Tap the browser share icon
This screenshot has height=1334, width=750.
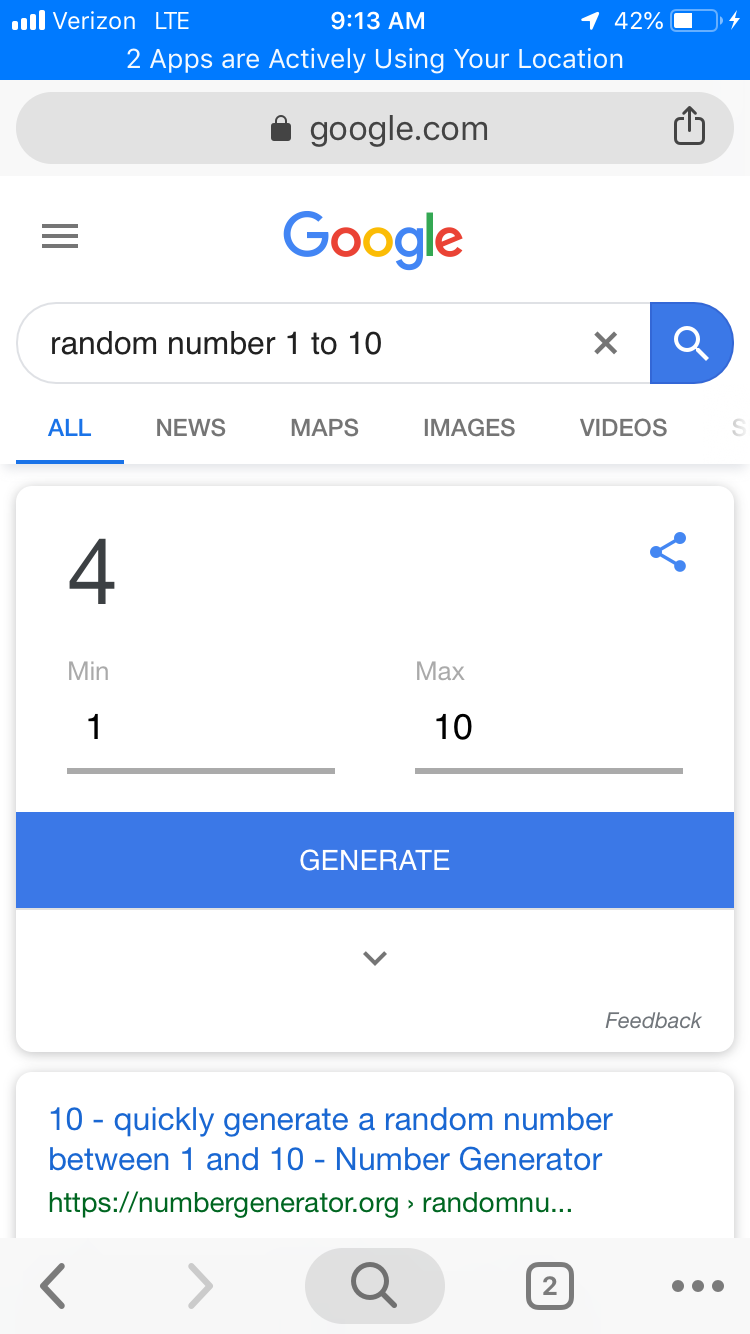coord(689,128)
